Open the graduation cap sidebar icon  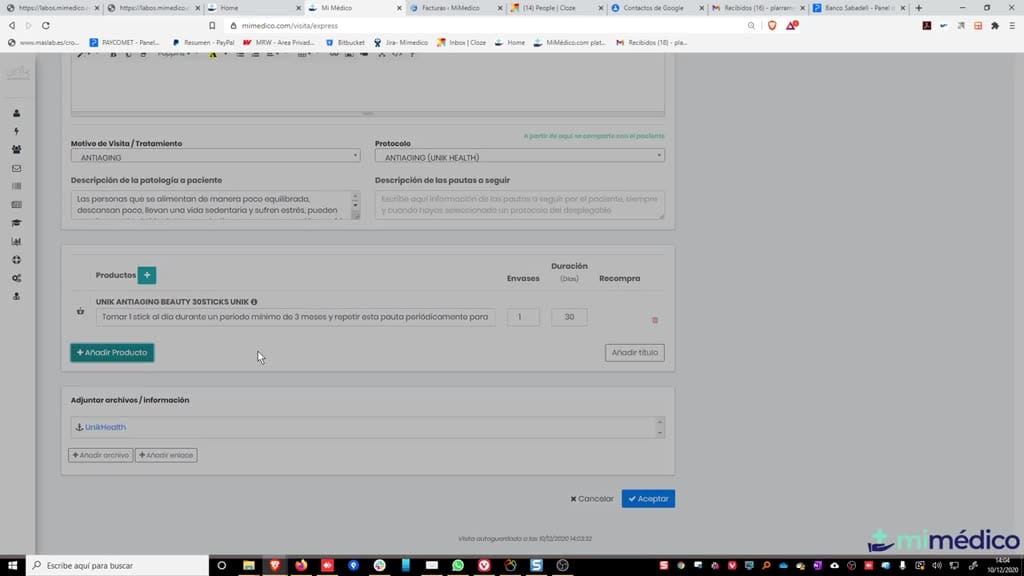coord(16,223)
